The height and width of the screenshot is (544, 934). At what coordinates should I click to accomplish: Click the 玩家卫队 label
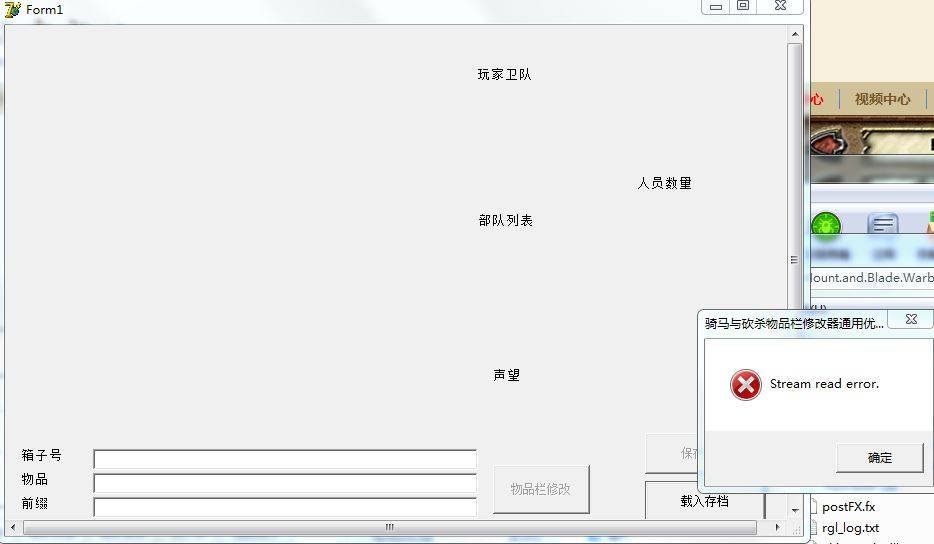[x=505, y=74]
